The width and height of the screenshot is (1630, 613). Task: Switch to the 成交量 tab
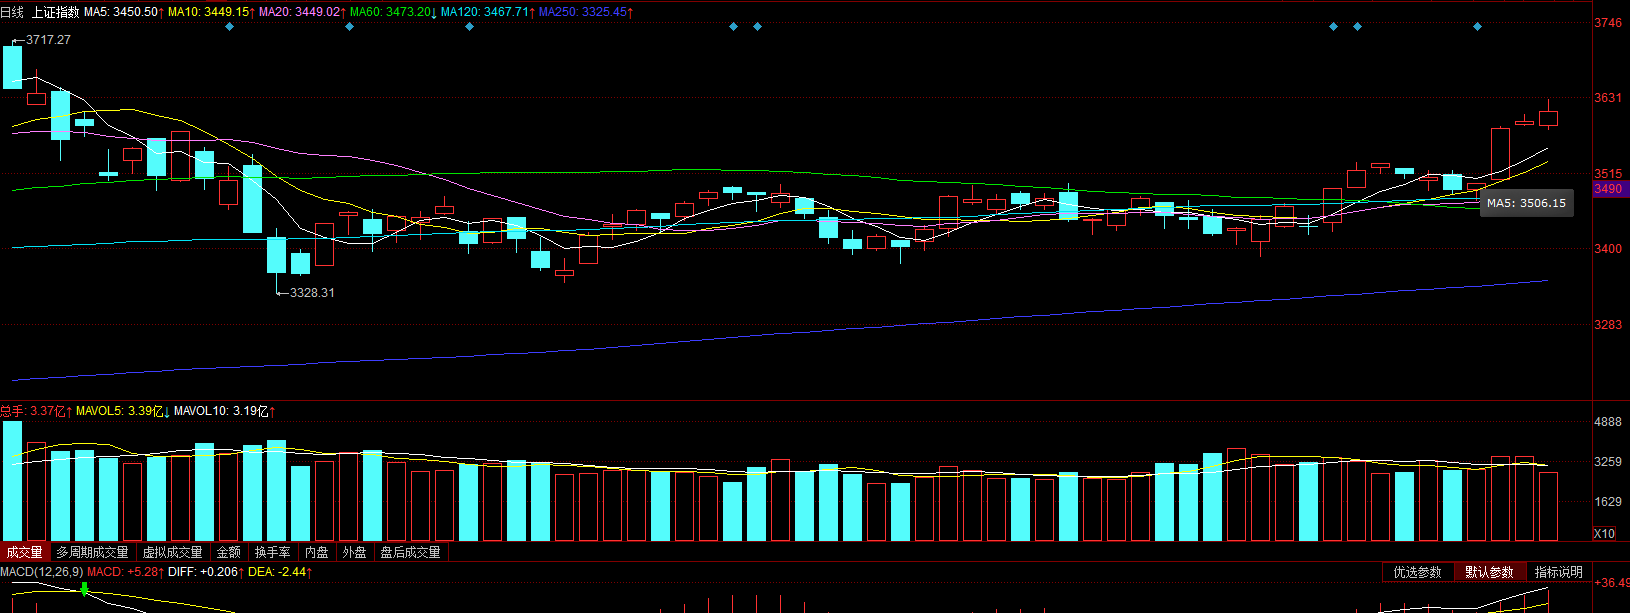(x=24, y=552)
